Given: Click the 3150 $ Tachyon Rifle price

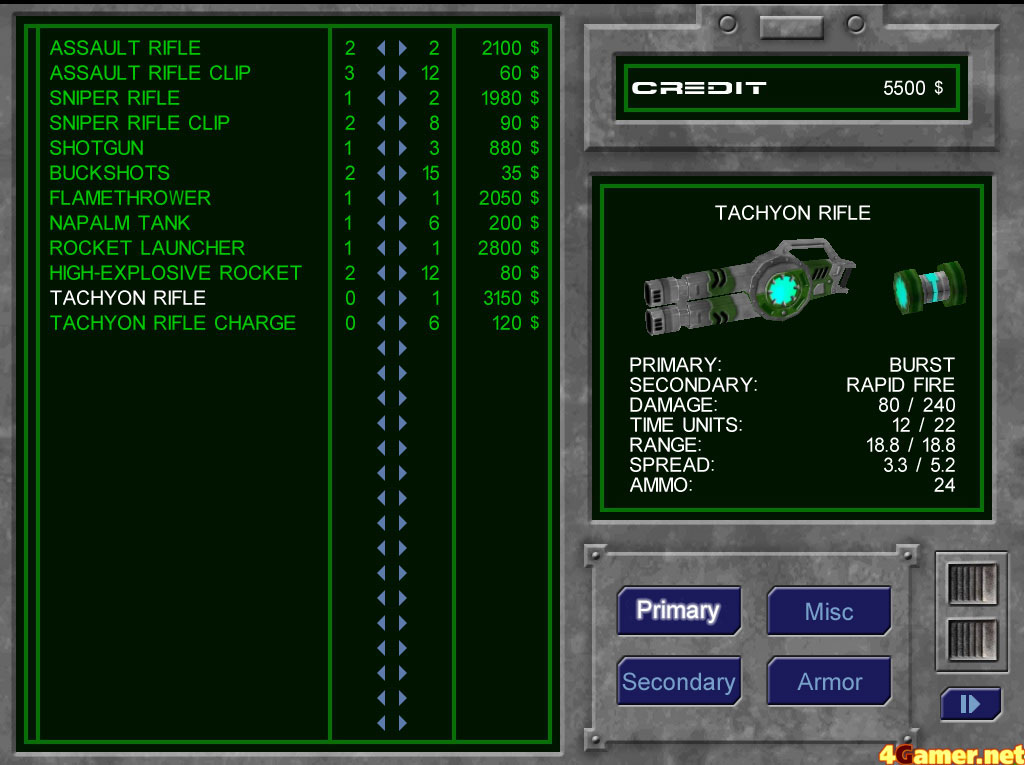Looking at the screenshot, I should (511, 298).
